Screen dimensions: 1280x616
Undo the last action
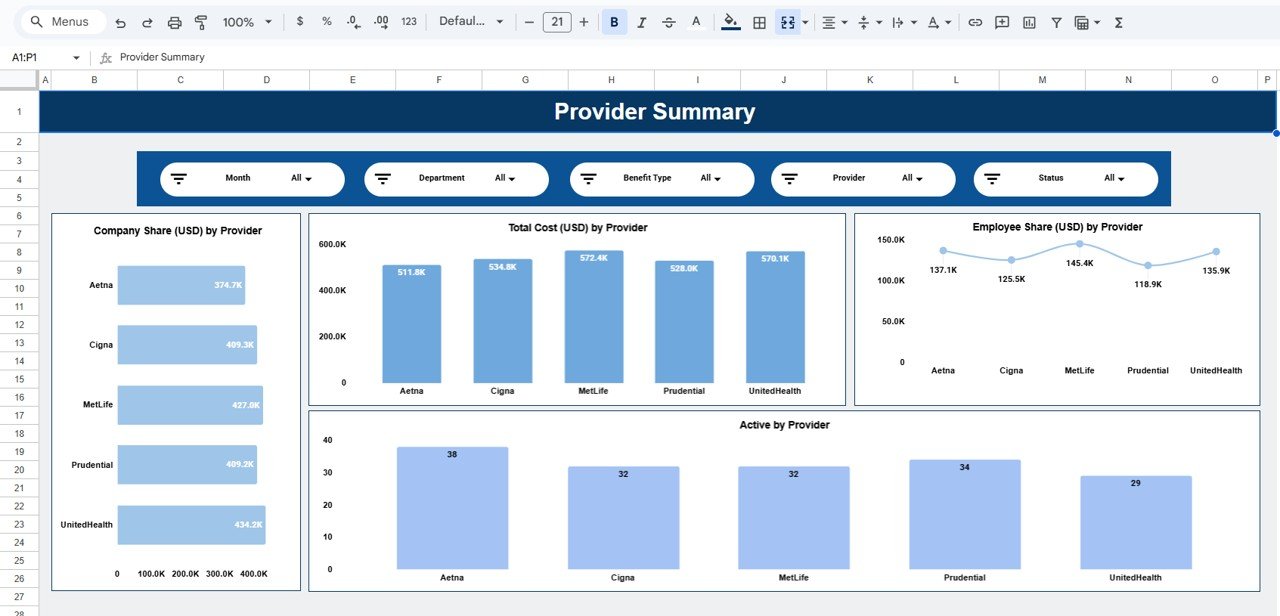pos(121,20)
